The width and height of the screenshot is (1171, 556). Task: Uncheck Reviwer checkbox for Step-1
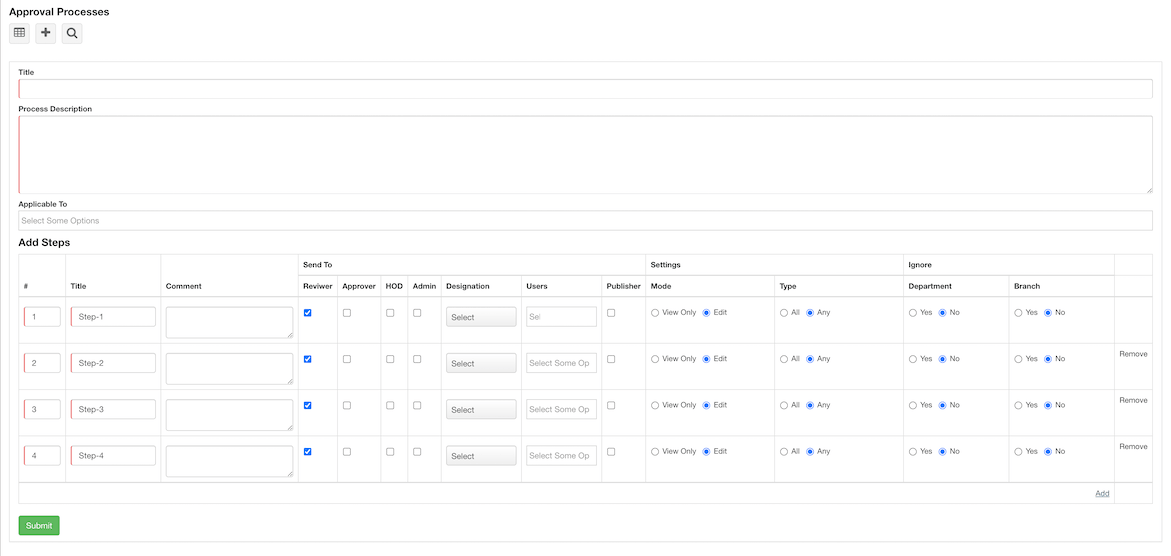(308, 313)
